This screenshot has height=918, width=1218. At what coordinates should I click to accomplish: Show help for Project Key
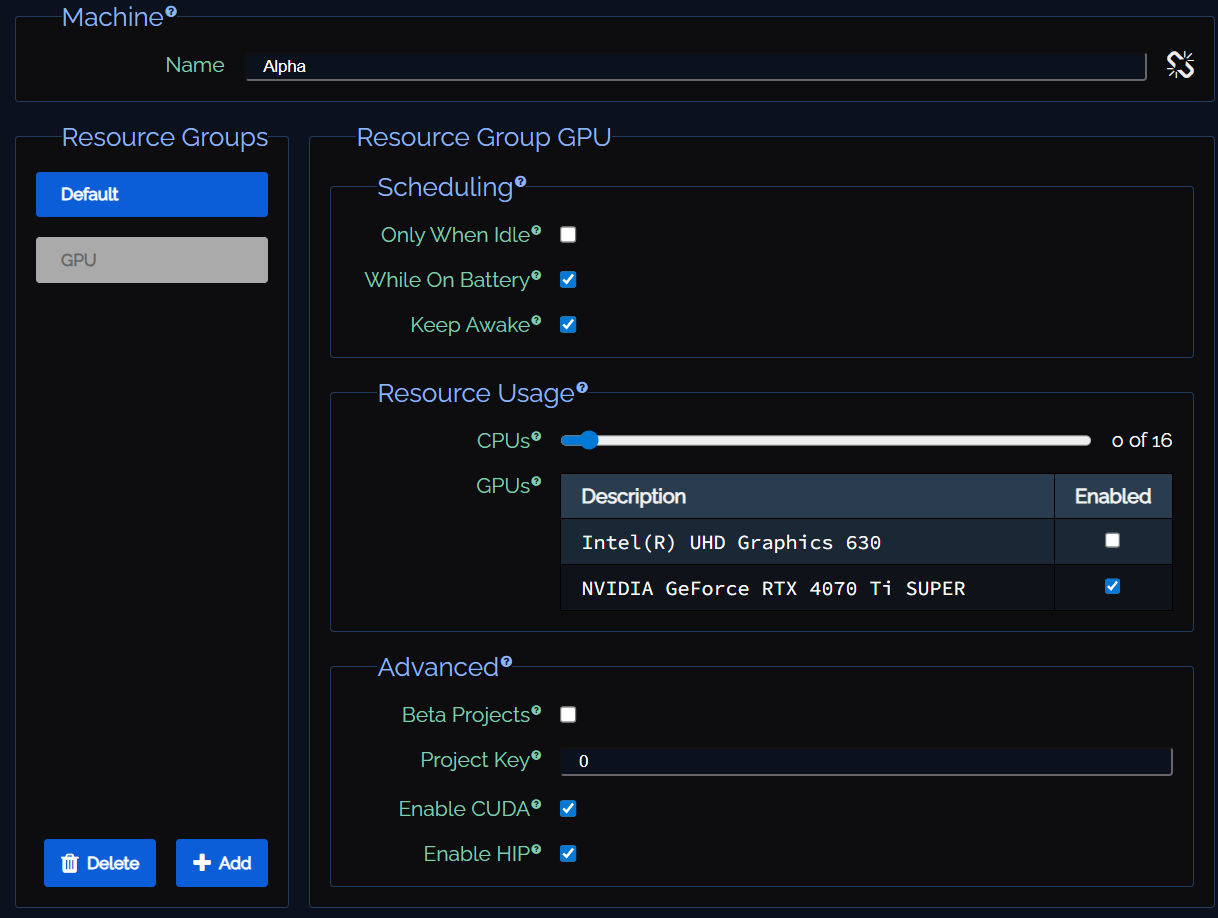pyautogui.click(x=536, y=755)
